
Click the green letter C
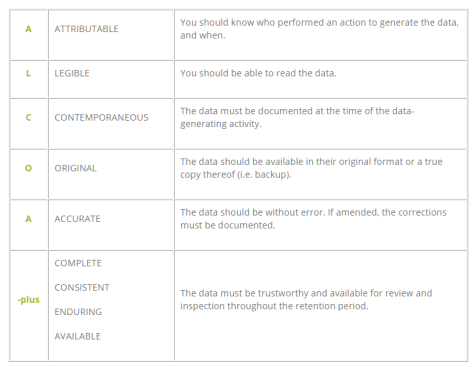(29, 117)
